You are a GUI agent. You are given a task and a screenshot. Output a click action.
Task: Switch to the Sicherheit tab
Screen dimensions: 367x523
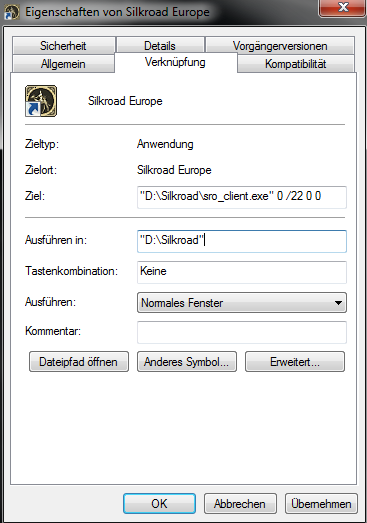[x=63, y=46]
